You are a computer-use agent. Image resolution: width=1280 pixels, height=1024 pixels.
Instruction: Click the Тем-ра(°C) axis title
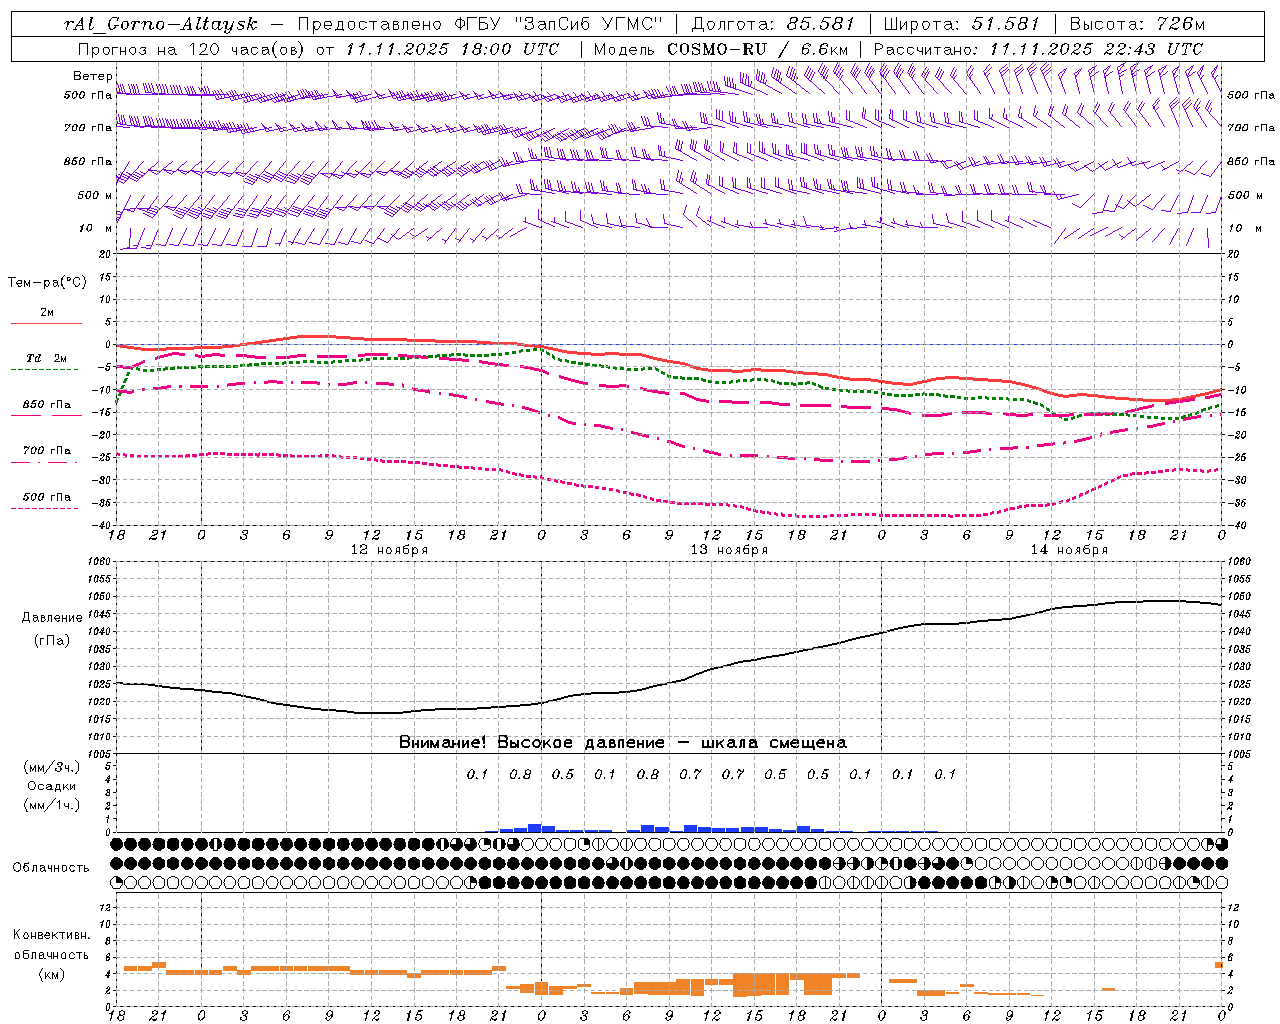47,283
